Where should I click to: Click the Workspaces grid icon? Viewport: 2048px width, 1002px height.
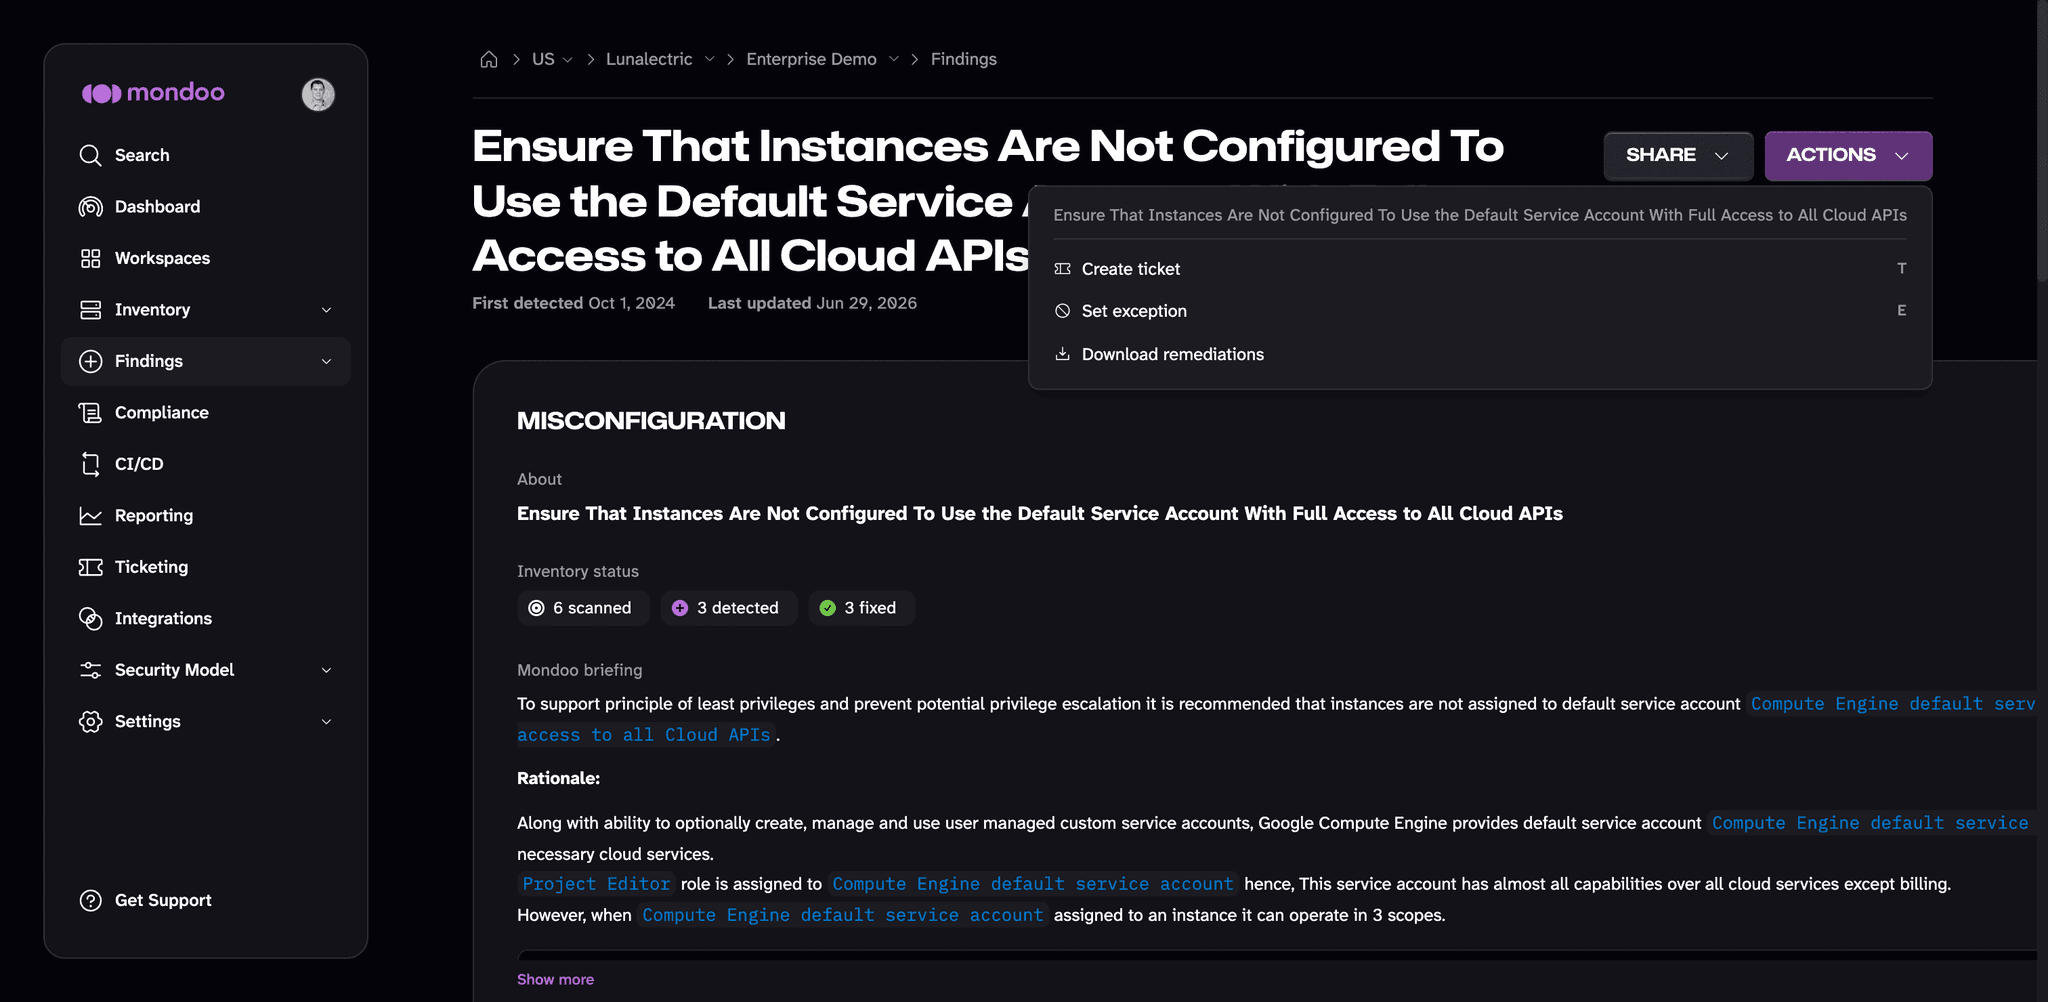(90, 258)
